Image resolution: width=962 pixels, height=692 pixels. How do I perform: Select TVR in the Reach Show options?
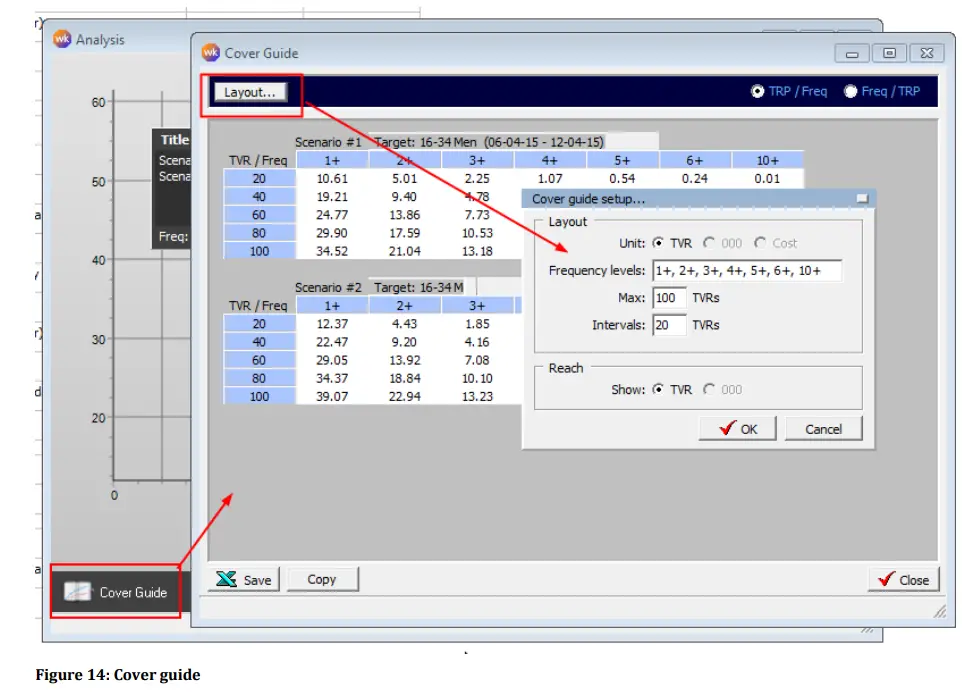[x=658, y=390]
